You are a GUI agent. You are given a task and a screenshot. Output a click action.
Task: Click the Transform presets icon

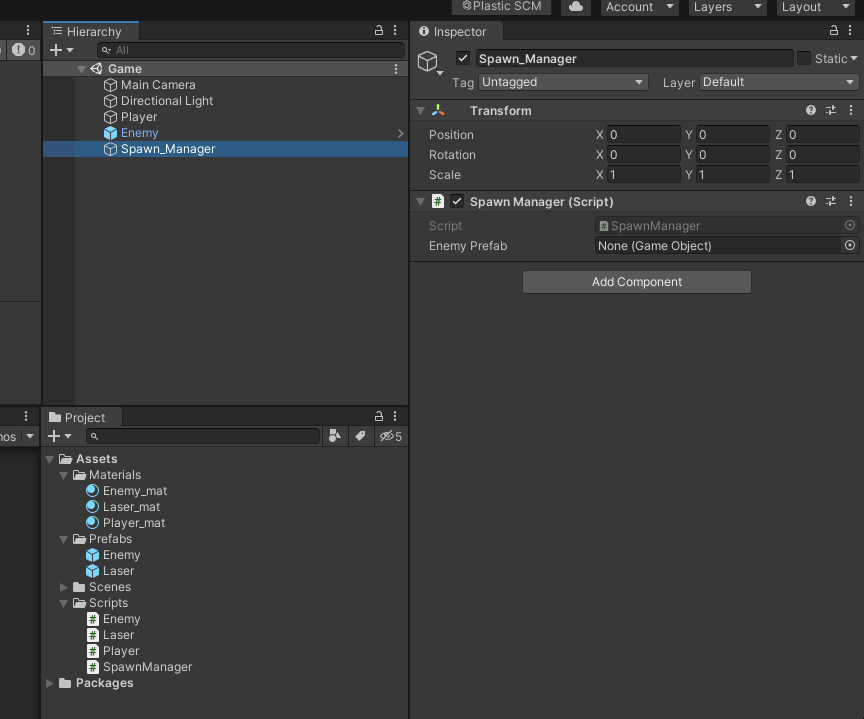(x=831, y=110)
